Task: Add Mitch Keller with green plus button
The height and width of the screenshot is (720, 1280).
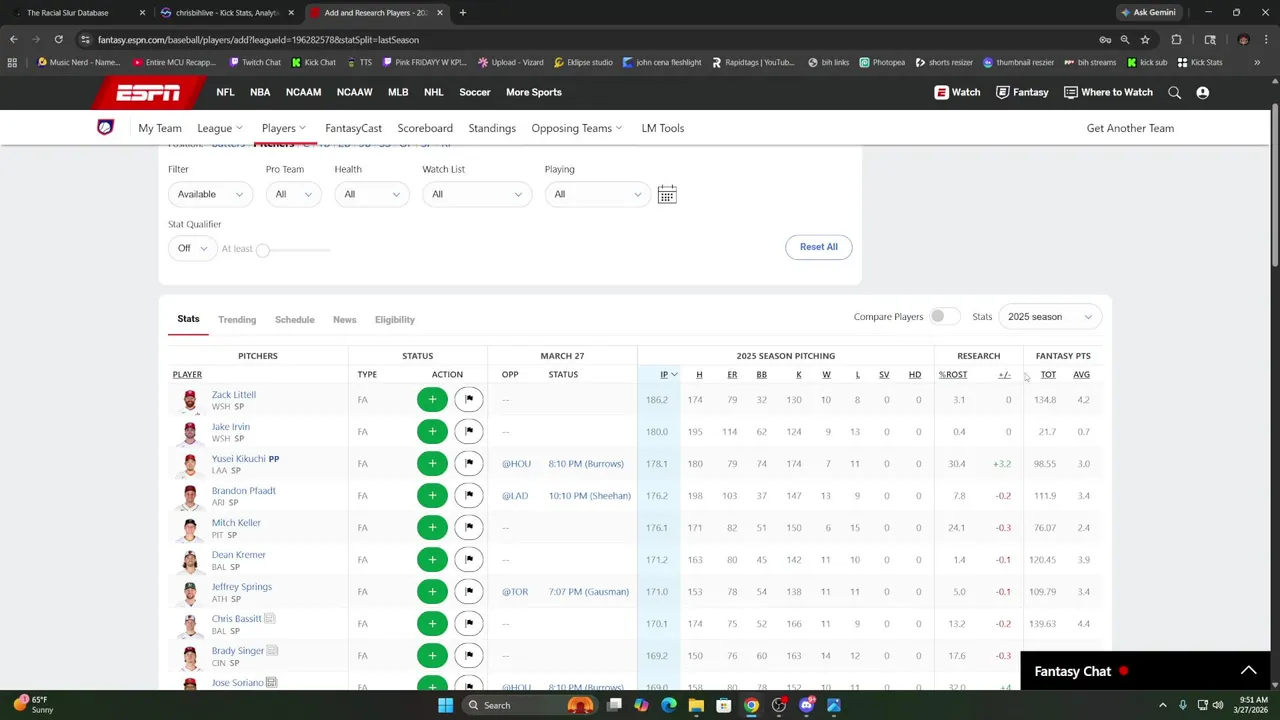Action: (432, 527)
